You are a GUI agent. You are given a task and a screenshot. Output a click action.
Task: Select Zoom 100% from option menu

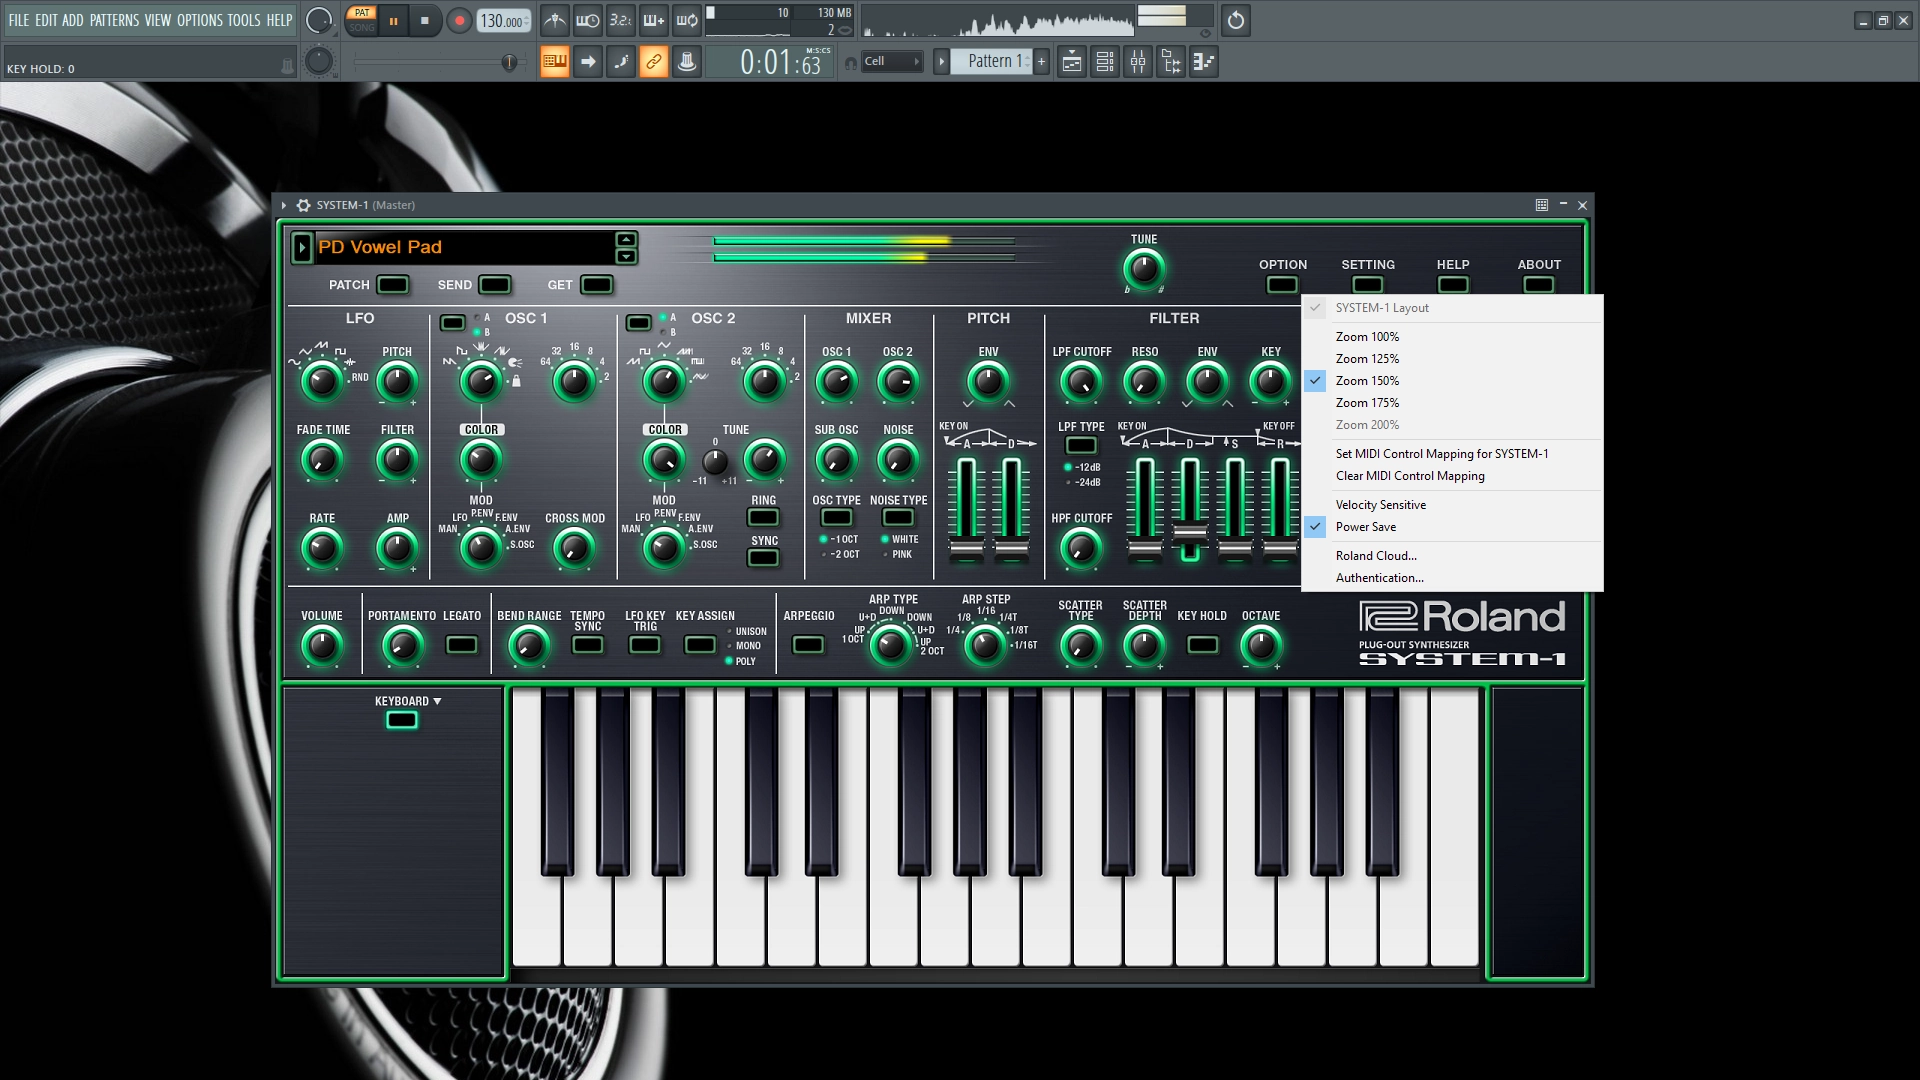(1452, 337)
